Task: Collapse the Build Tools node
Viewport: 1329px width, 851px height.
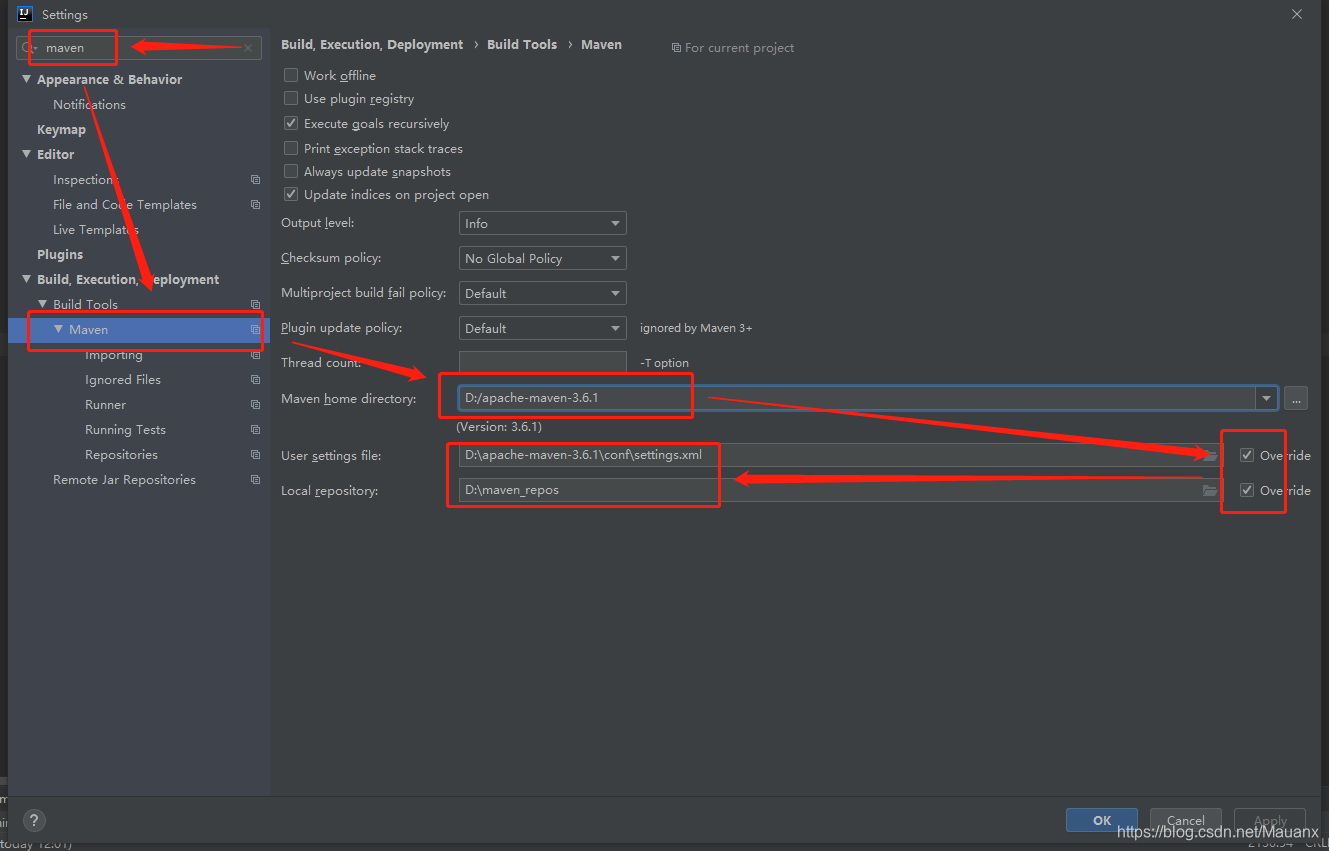Action: (43, 304)
